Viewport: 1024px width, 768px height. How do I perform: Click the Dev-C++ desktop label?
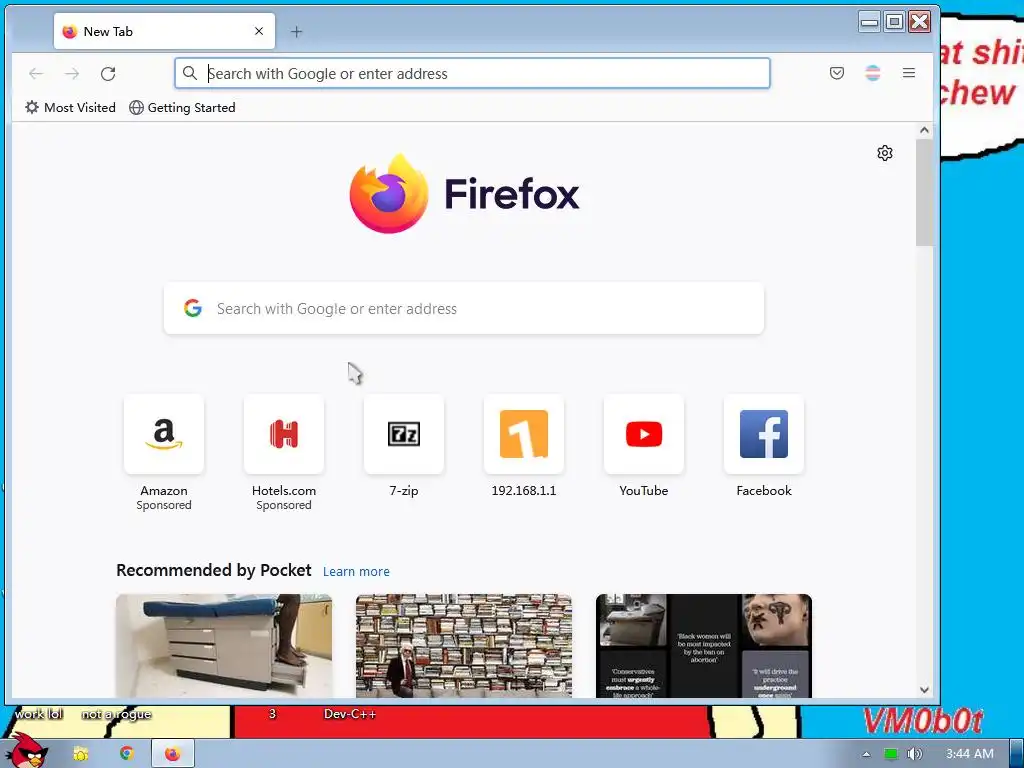coord(350,714)
